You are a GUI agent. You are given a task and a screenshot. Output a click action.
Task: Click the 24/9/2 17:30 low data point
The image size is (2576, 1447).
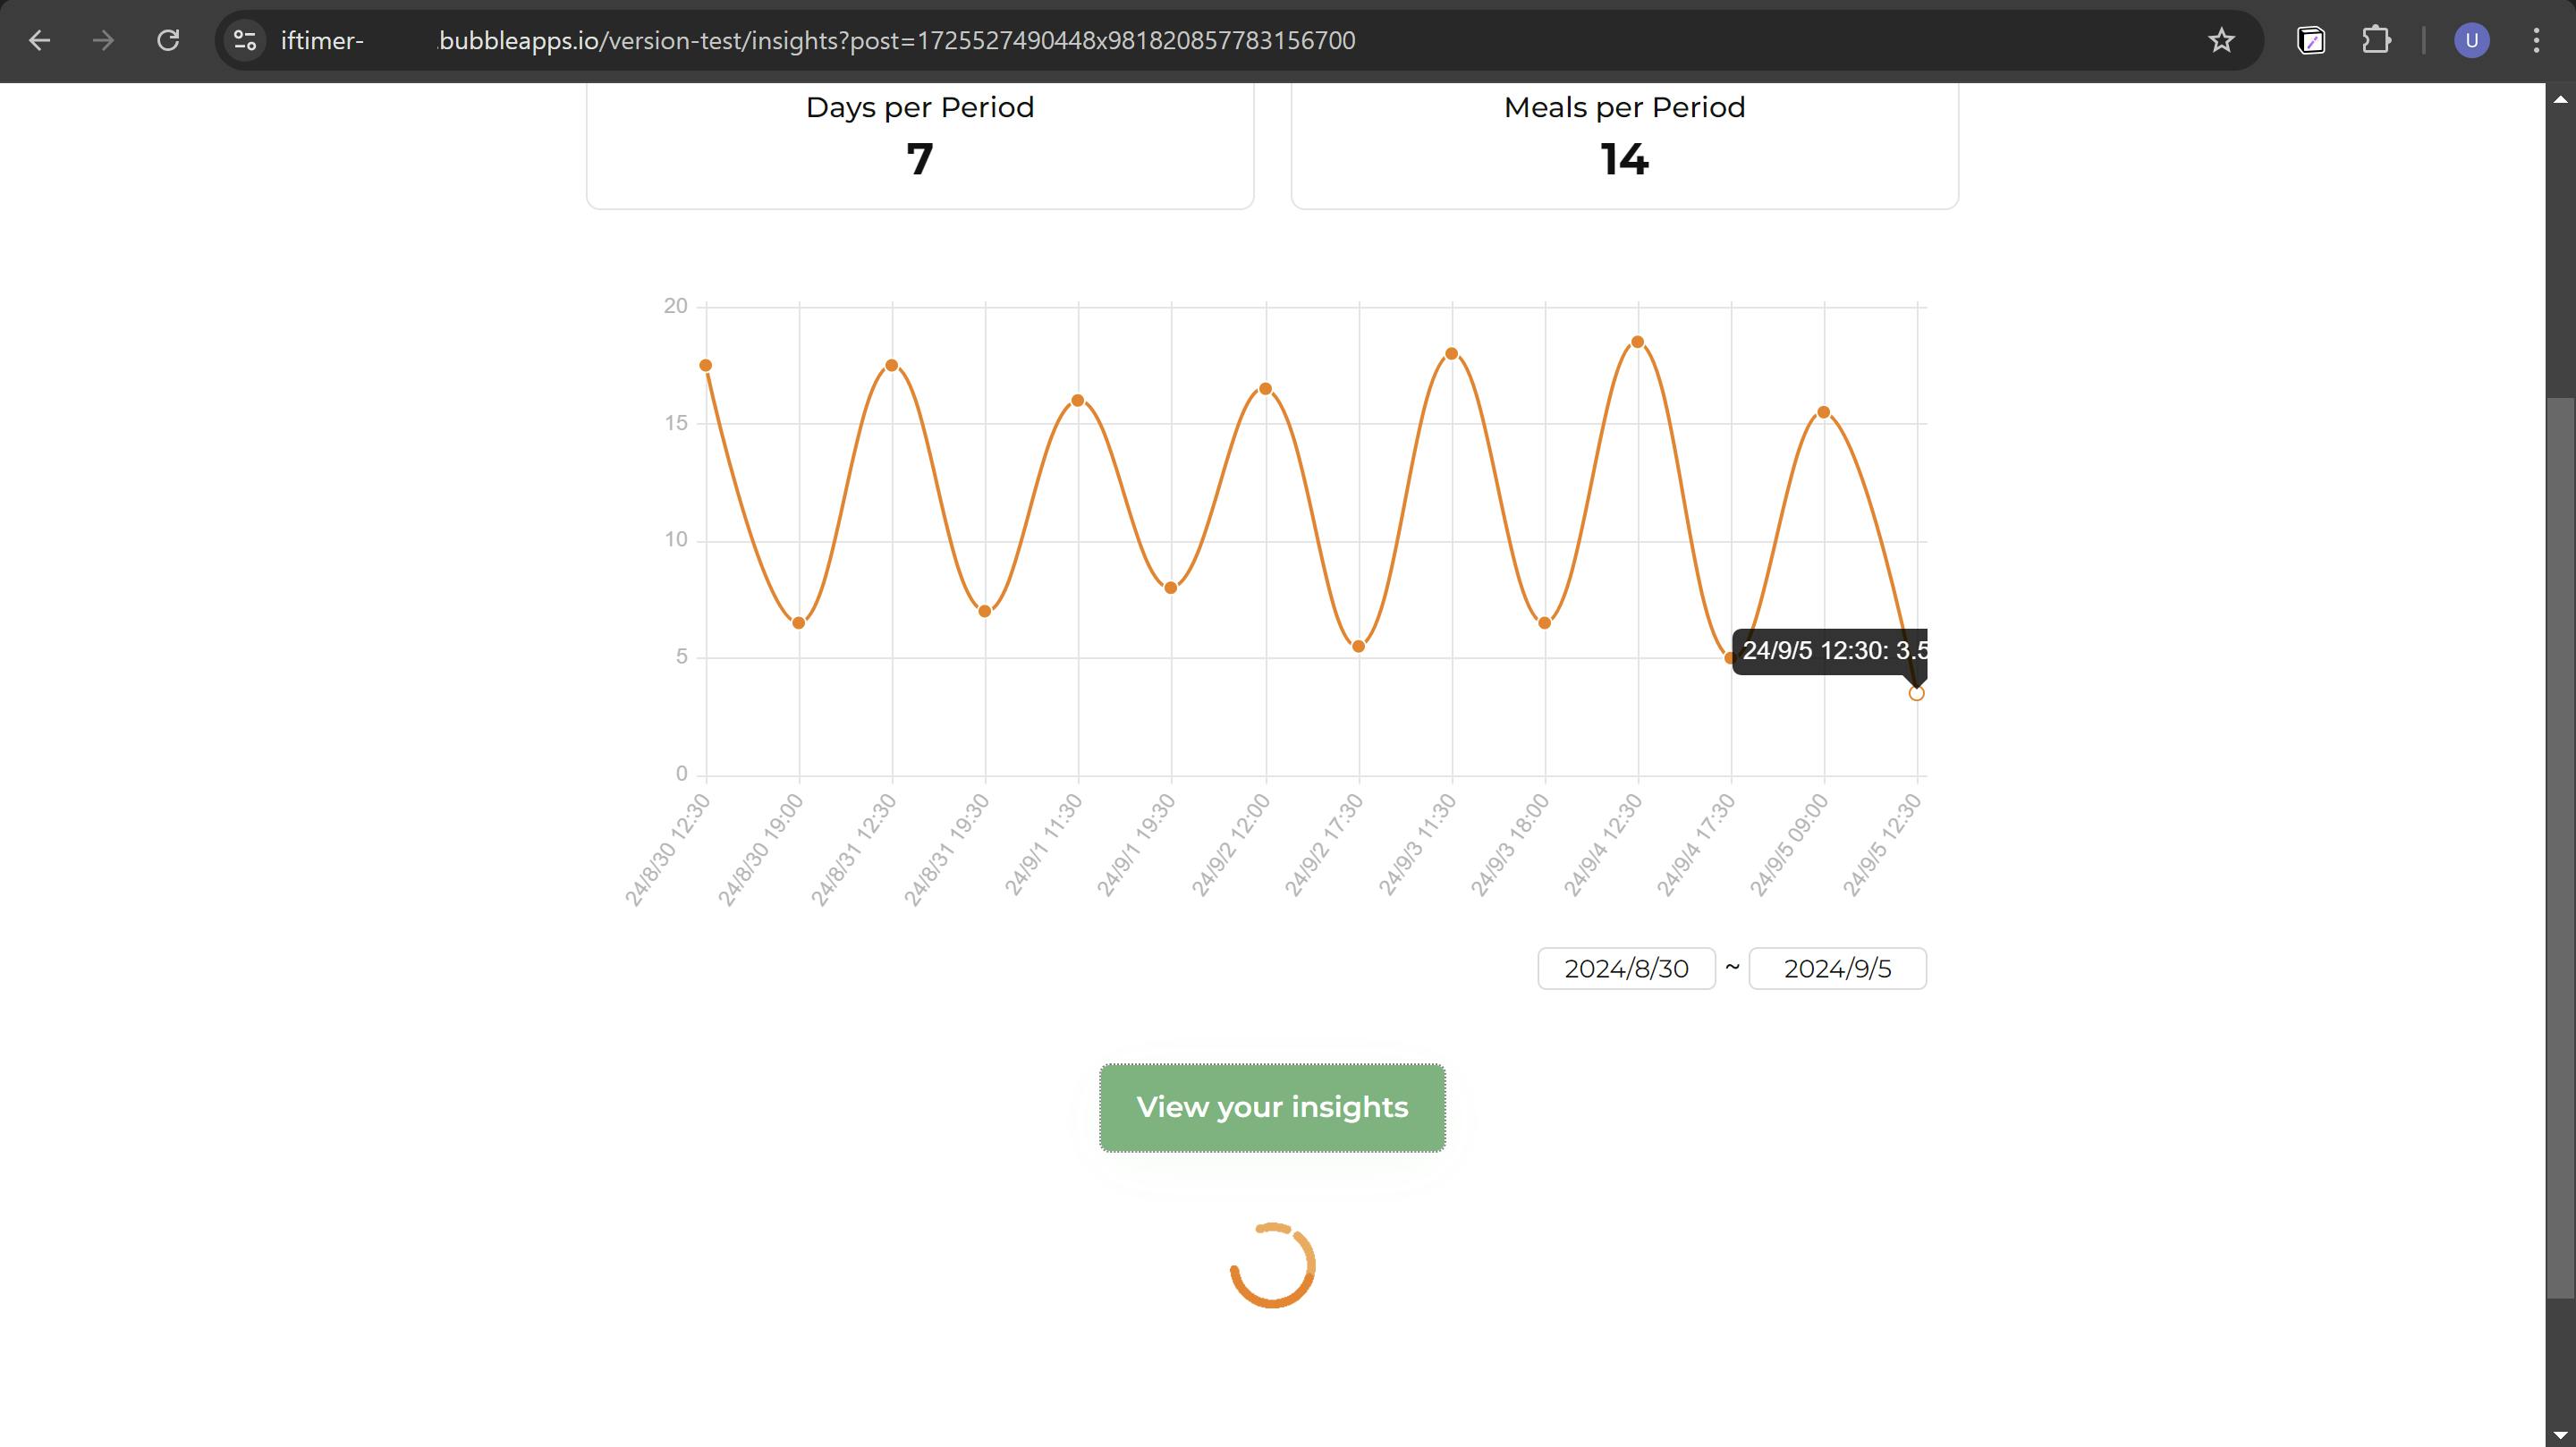[x=1358, y=646]
